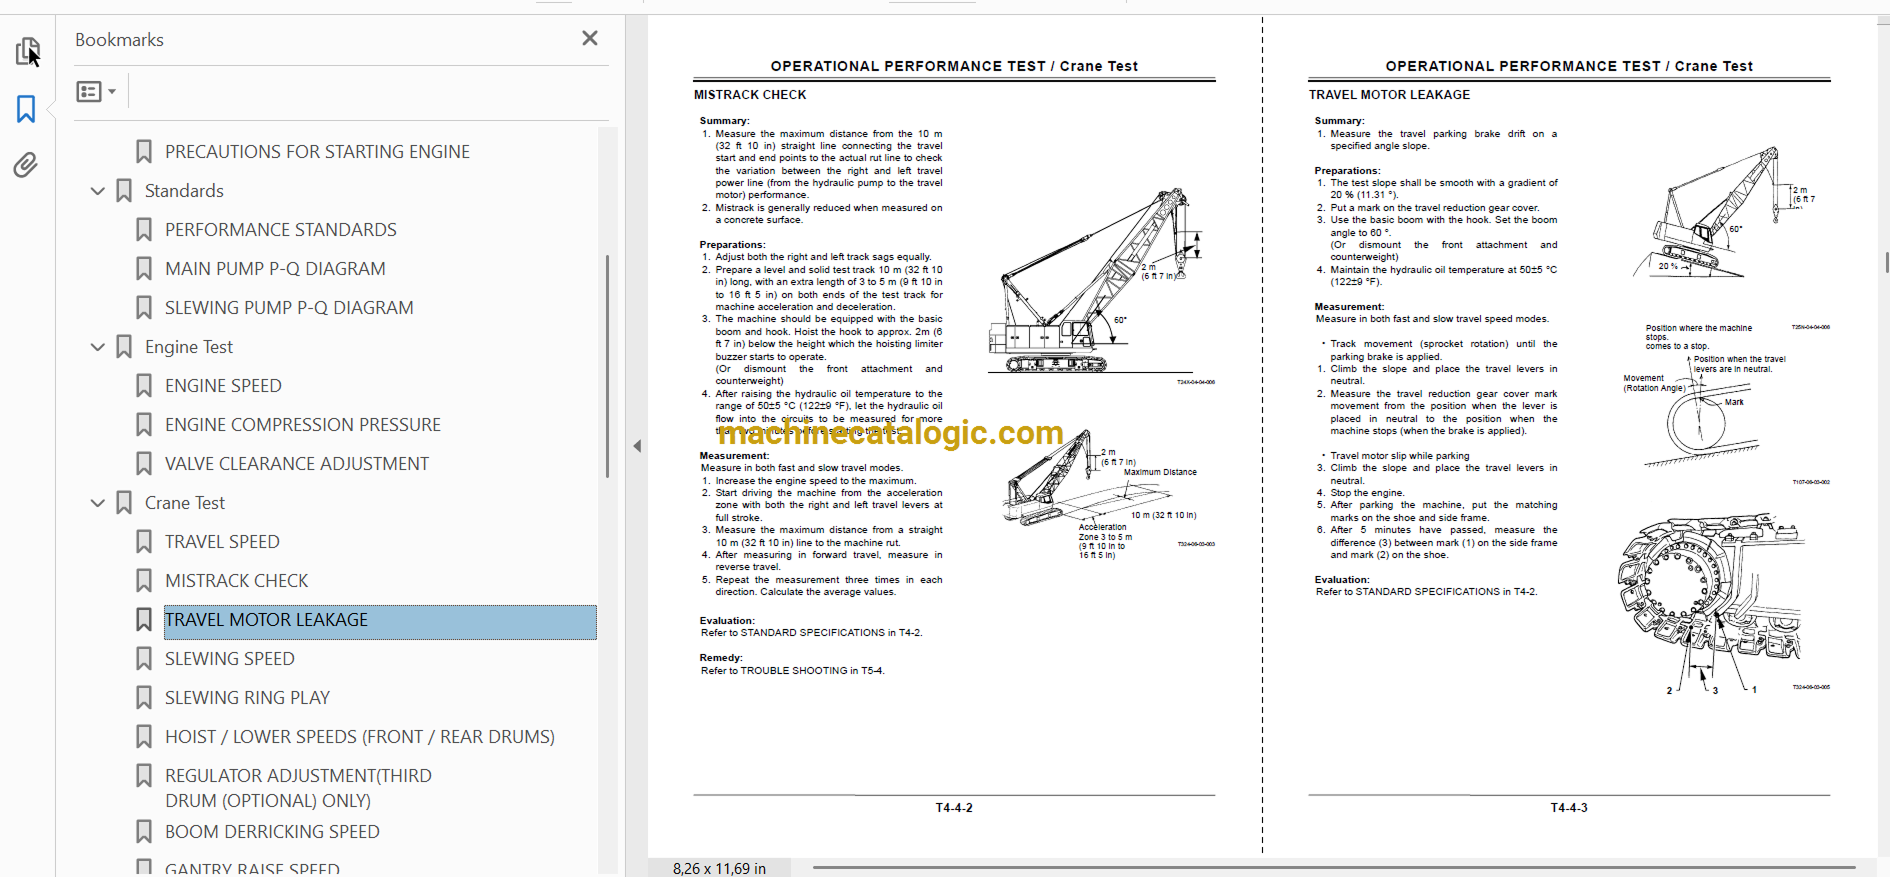Open the Attachments paperclip panel
This screenshot has width=1890, height=877.
click(26, 164)
